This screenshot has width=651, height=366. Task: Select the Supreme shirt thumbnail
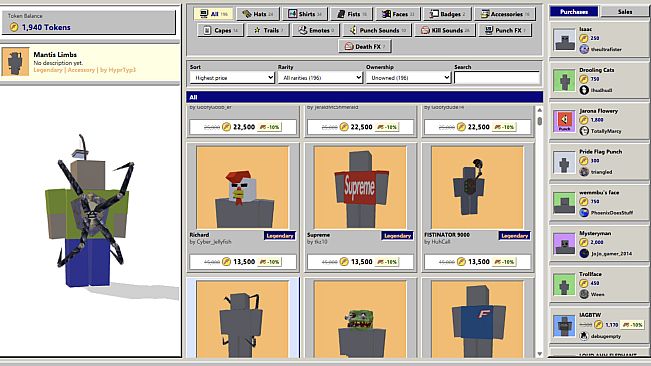360,187
